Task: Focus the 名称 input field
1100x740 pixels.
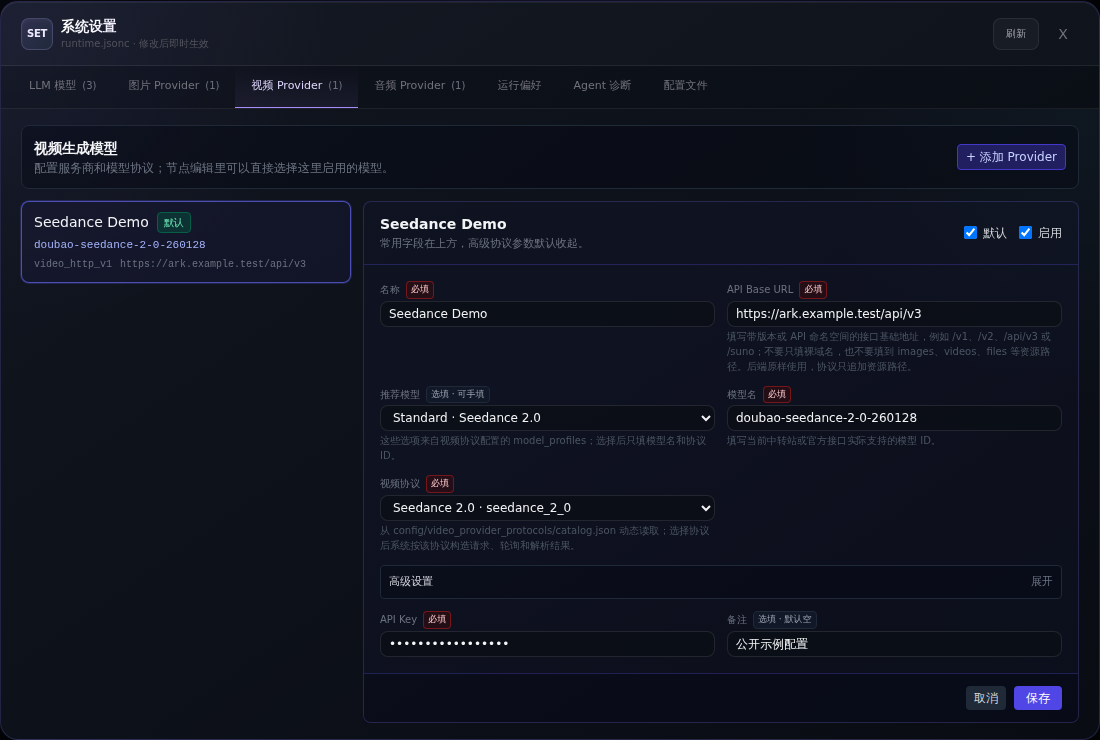Action: point(547,314)
